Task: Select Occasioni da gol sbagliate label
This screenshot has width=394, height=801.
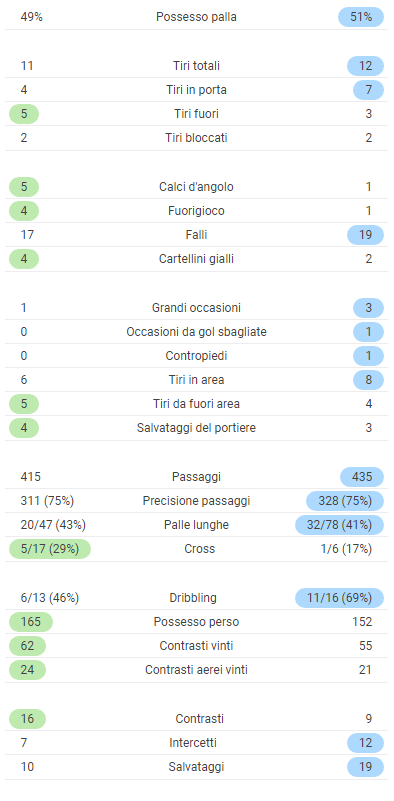Action: [x=196, y=332]
